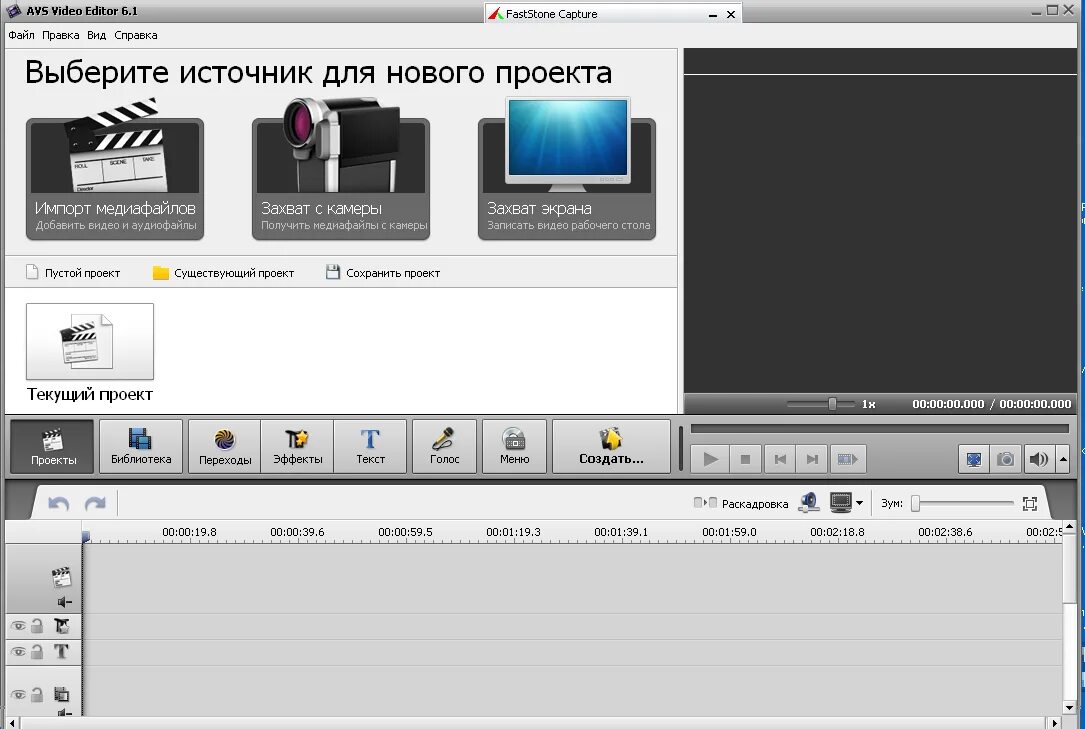Lock the video overlay track

pyautogui.click(x=37, y=694)
